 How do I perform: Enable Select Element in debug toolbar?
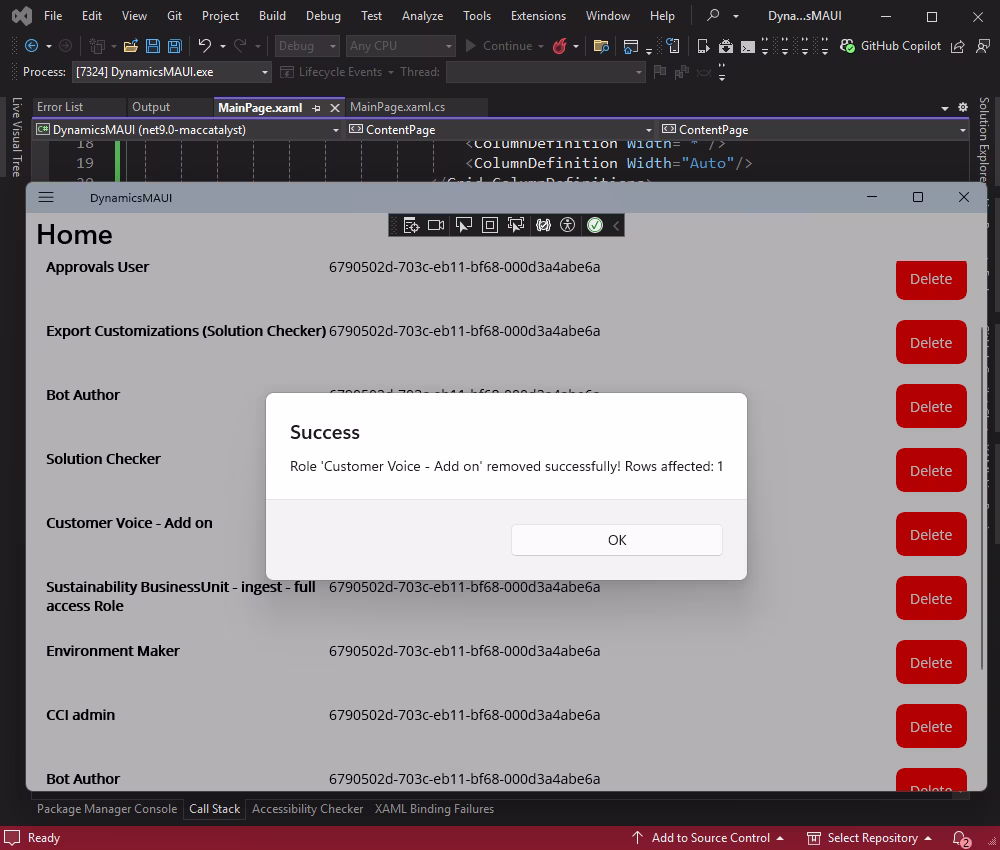tap(464, 225)
